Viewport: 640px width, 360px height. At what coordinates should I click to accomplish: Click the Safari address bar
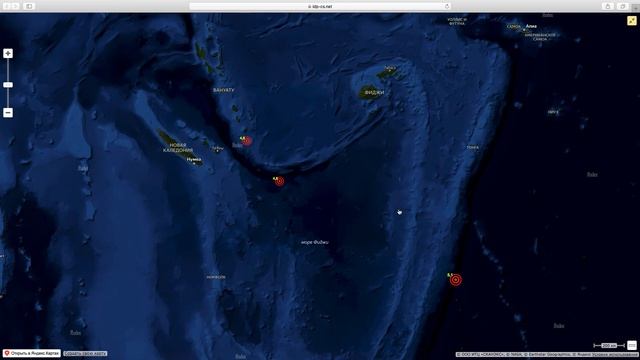pyautogui.click(x=320, y=6)
